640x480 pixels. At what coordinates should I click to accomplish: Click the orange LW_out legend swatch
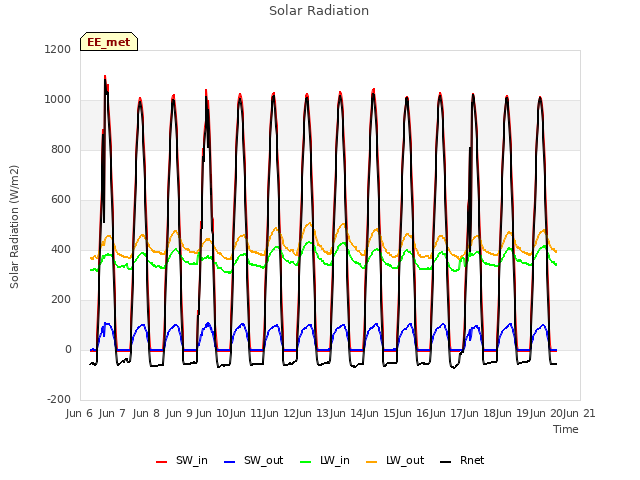[x=372, y=462]
